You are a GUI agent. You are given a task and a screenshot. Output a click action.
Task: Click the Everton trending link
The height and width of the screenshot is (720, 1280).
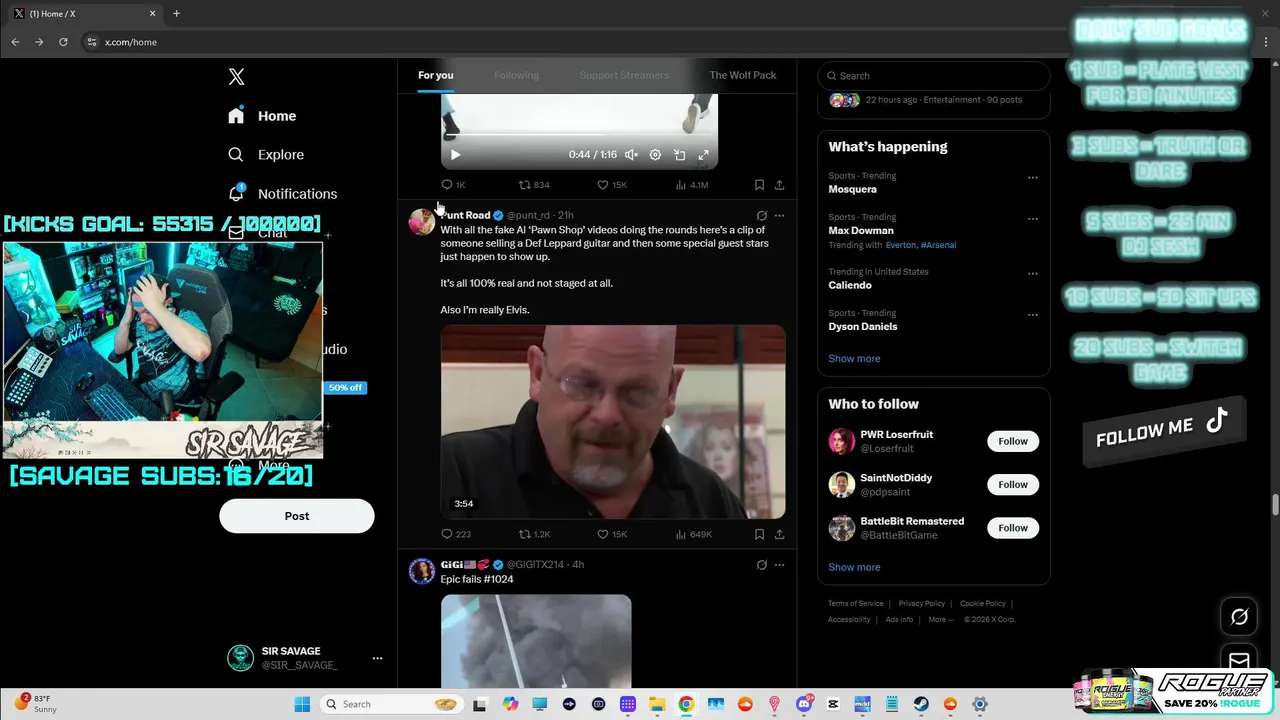coord(900,245)
